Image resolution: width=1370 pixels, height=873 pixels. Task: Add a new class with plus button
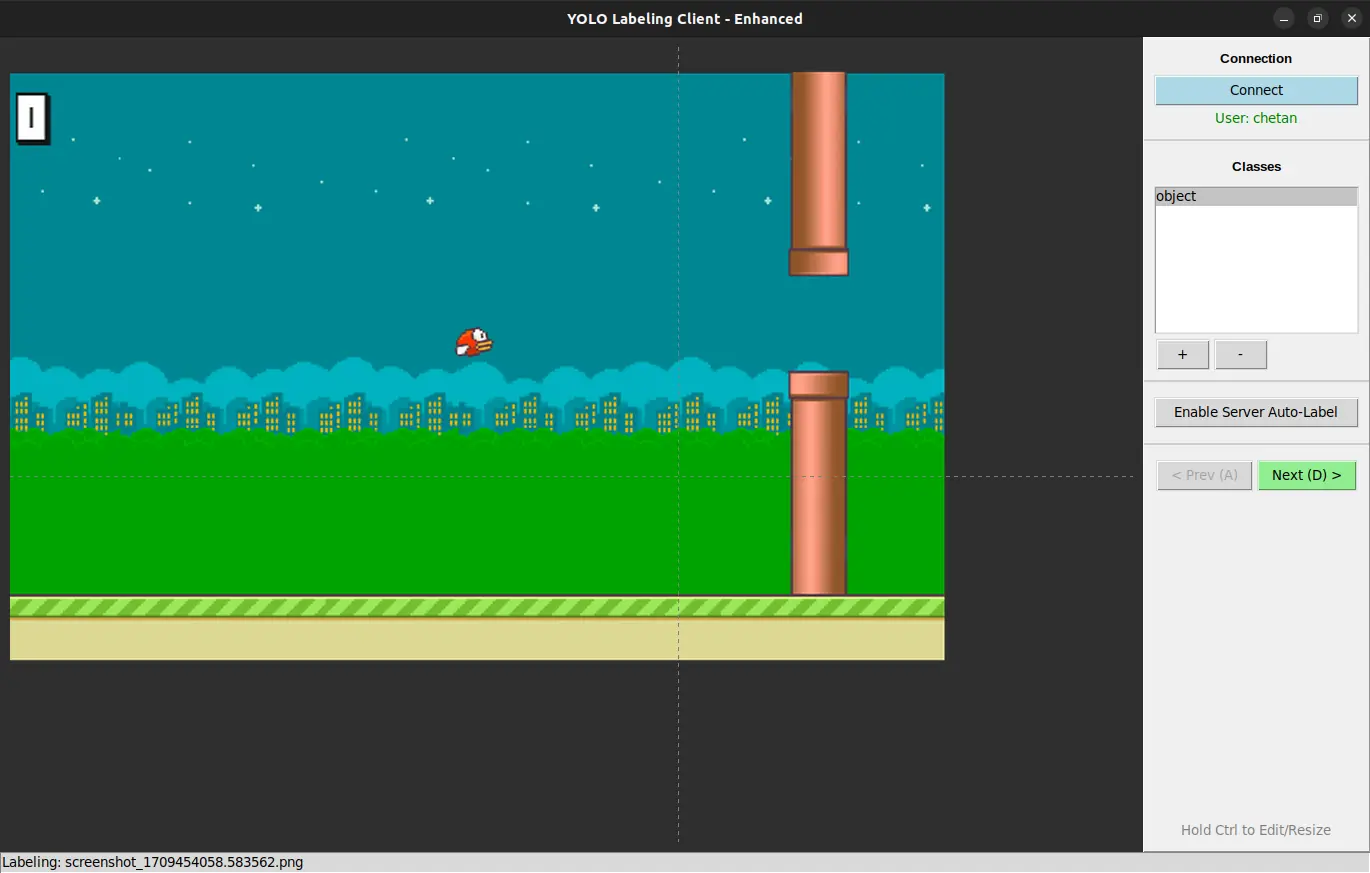click(x=1183, y=355)
